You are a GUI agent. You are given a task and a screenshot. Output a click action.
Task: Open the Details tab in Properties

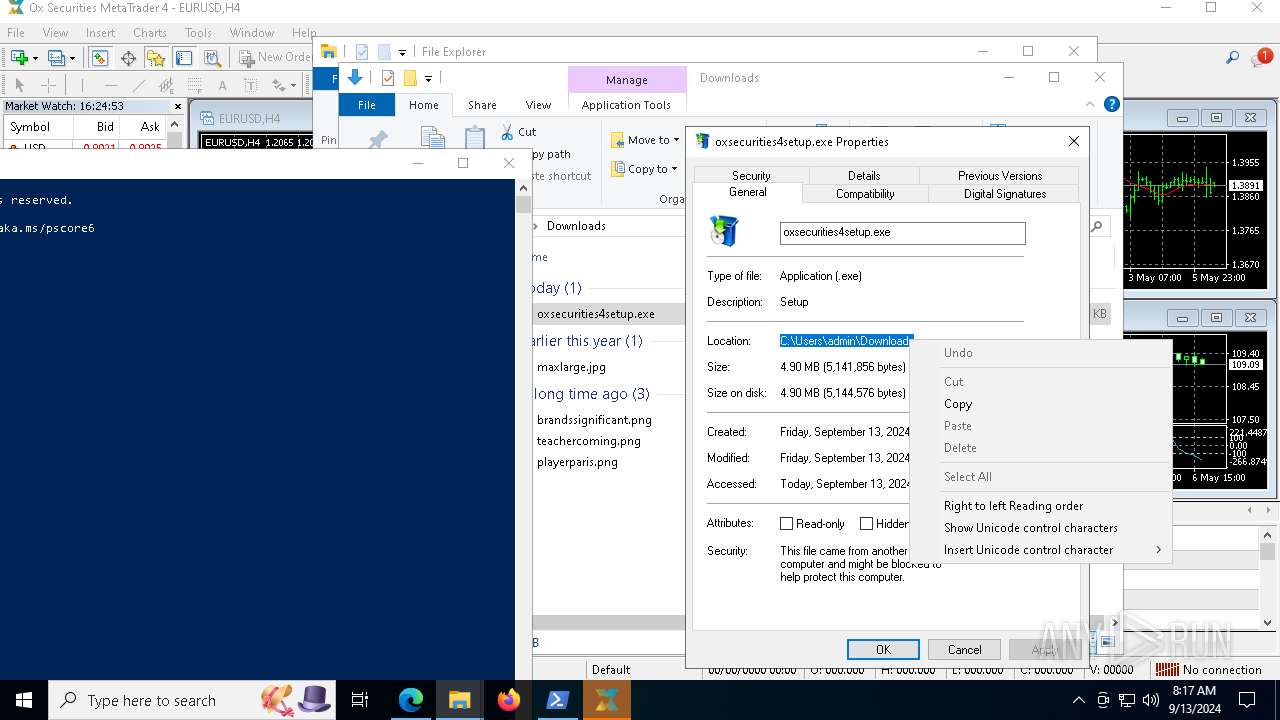(x=864, y=175)
